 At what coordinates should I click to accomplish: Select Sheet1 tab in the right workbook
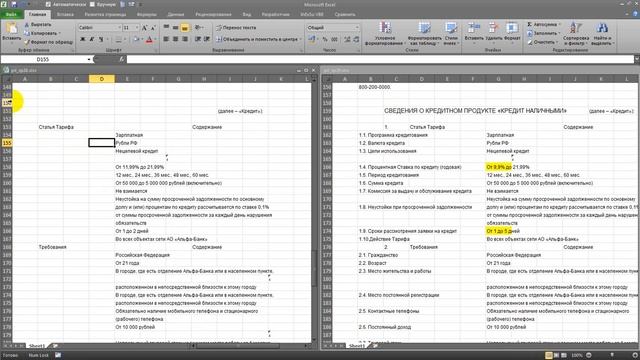pos(357,346)
